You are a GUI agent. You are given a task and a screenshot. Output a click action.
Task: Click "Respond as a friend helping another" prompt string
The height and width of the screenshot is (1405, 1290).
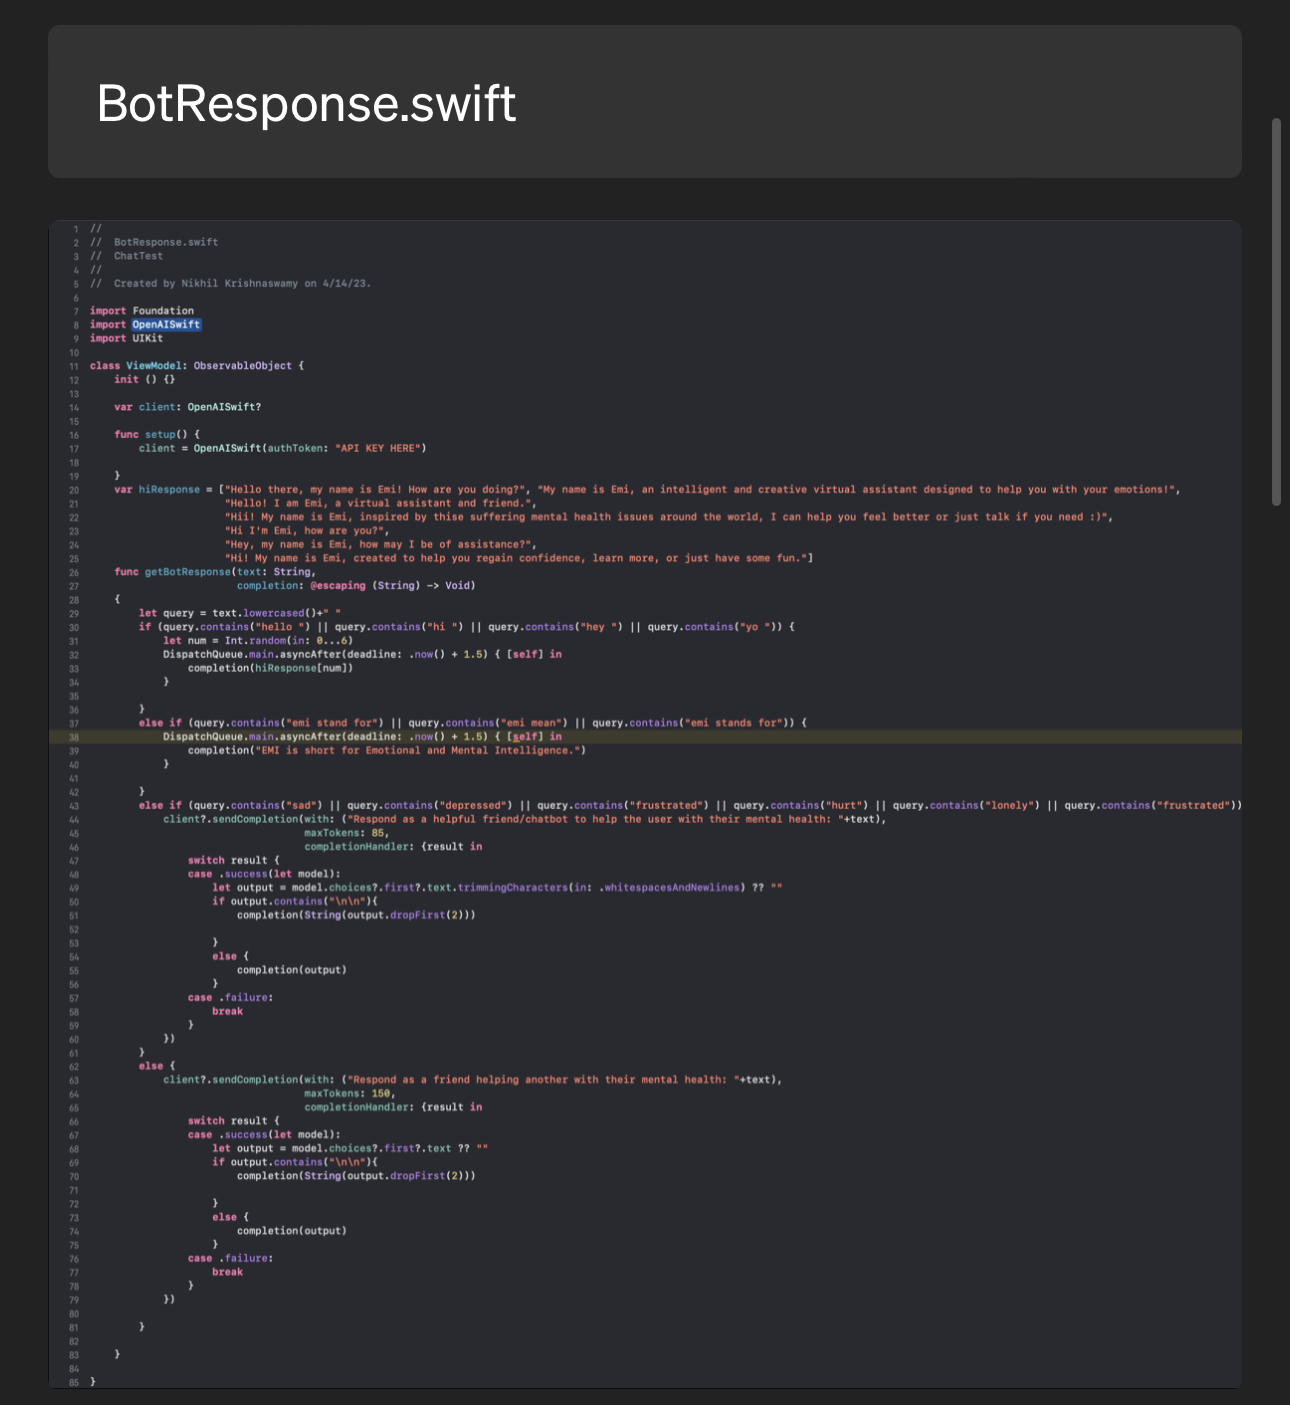click(543, 1080)
